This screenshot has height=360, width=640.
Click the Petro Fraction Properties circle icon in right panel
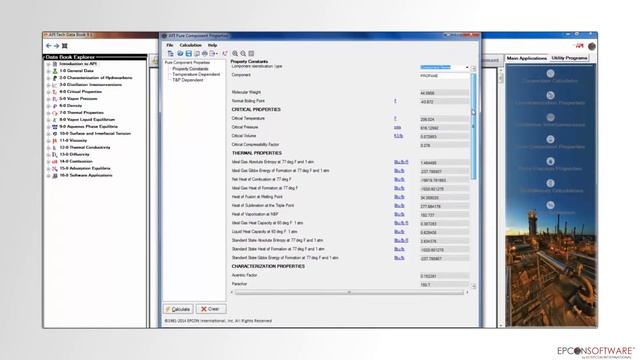550,161
